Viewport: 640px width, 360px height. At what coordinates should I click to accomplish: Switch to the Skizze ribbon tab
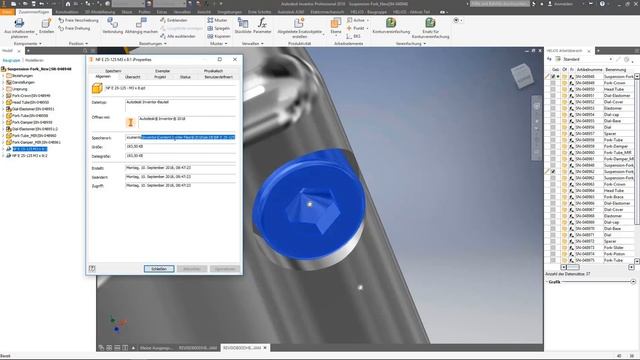(x=127, y=12)
